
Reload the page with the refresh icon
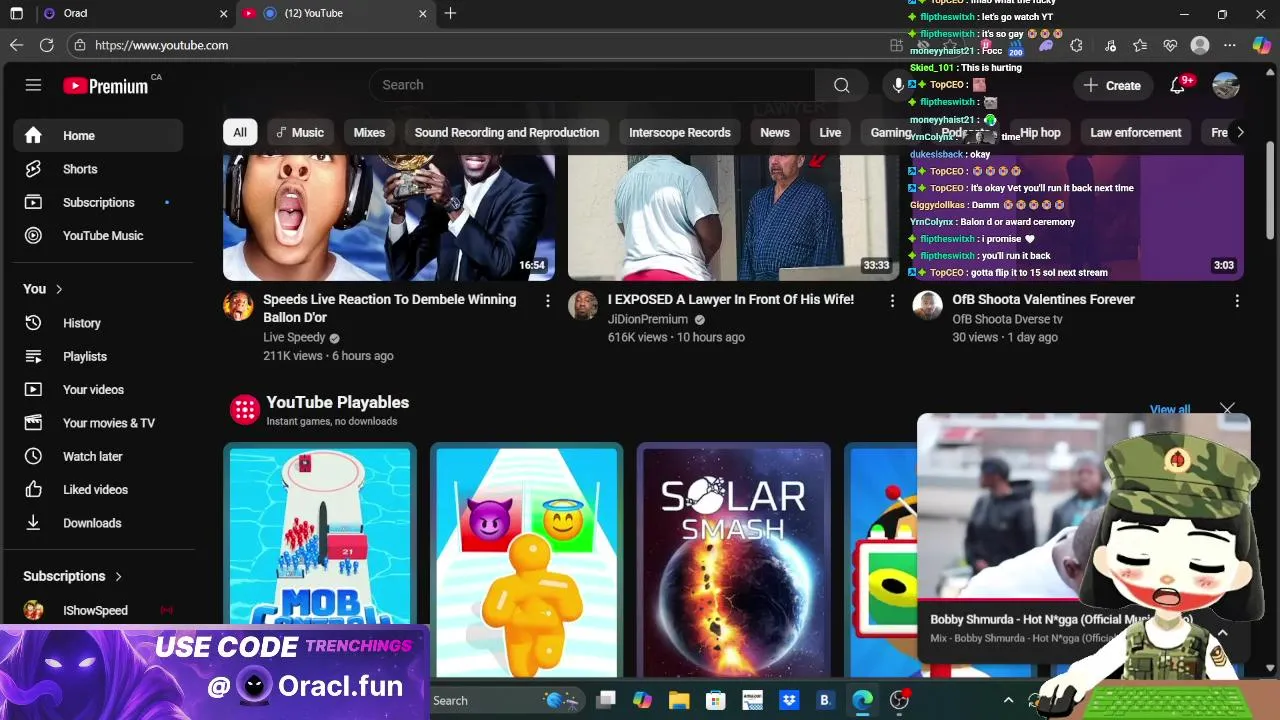(47, 45)
